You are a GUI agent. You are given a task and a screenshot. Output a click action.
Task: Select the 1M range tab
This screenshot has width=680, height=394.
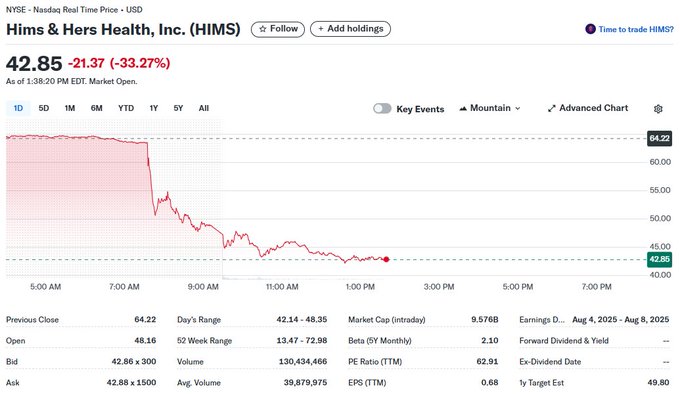[x=70, y=108]
